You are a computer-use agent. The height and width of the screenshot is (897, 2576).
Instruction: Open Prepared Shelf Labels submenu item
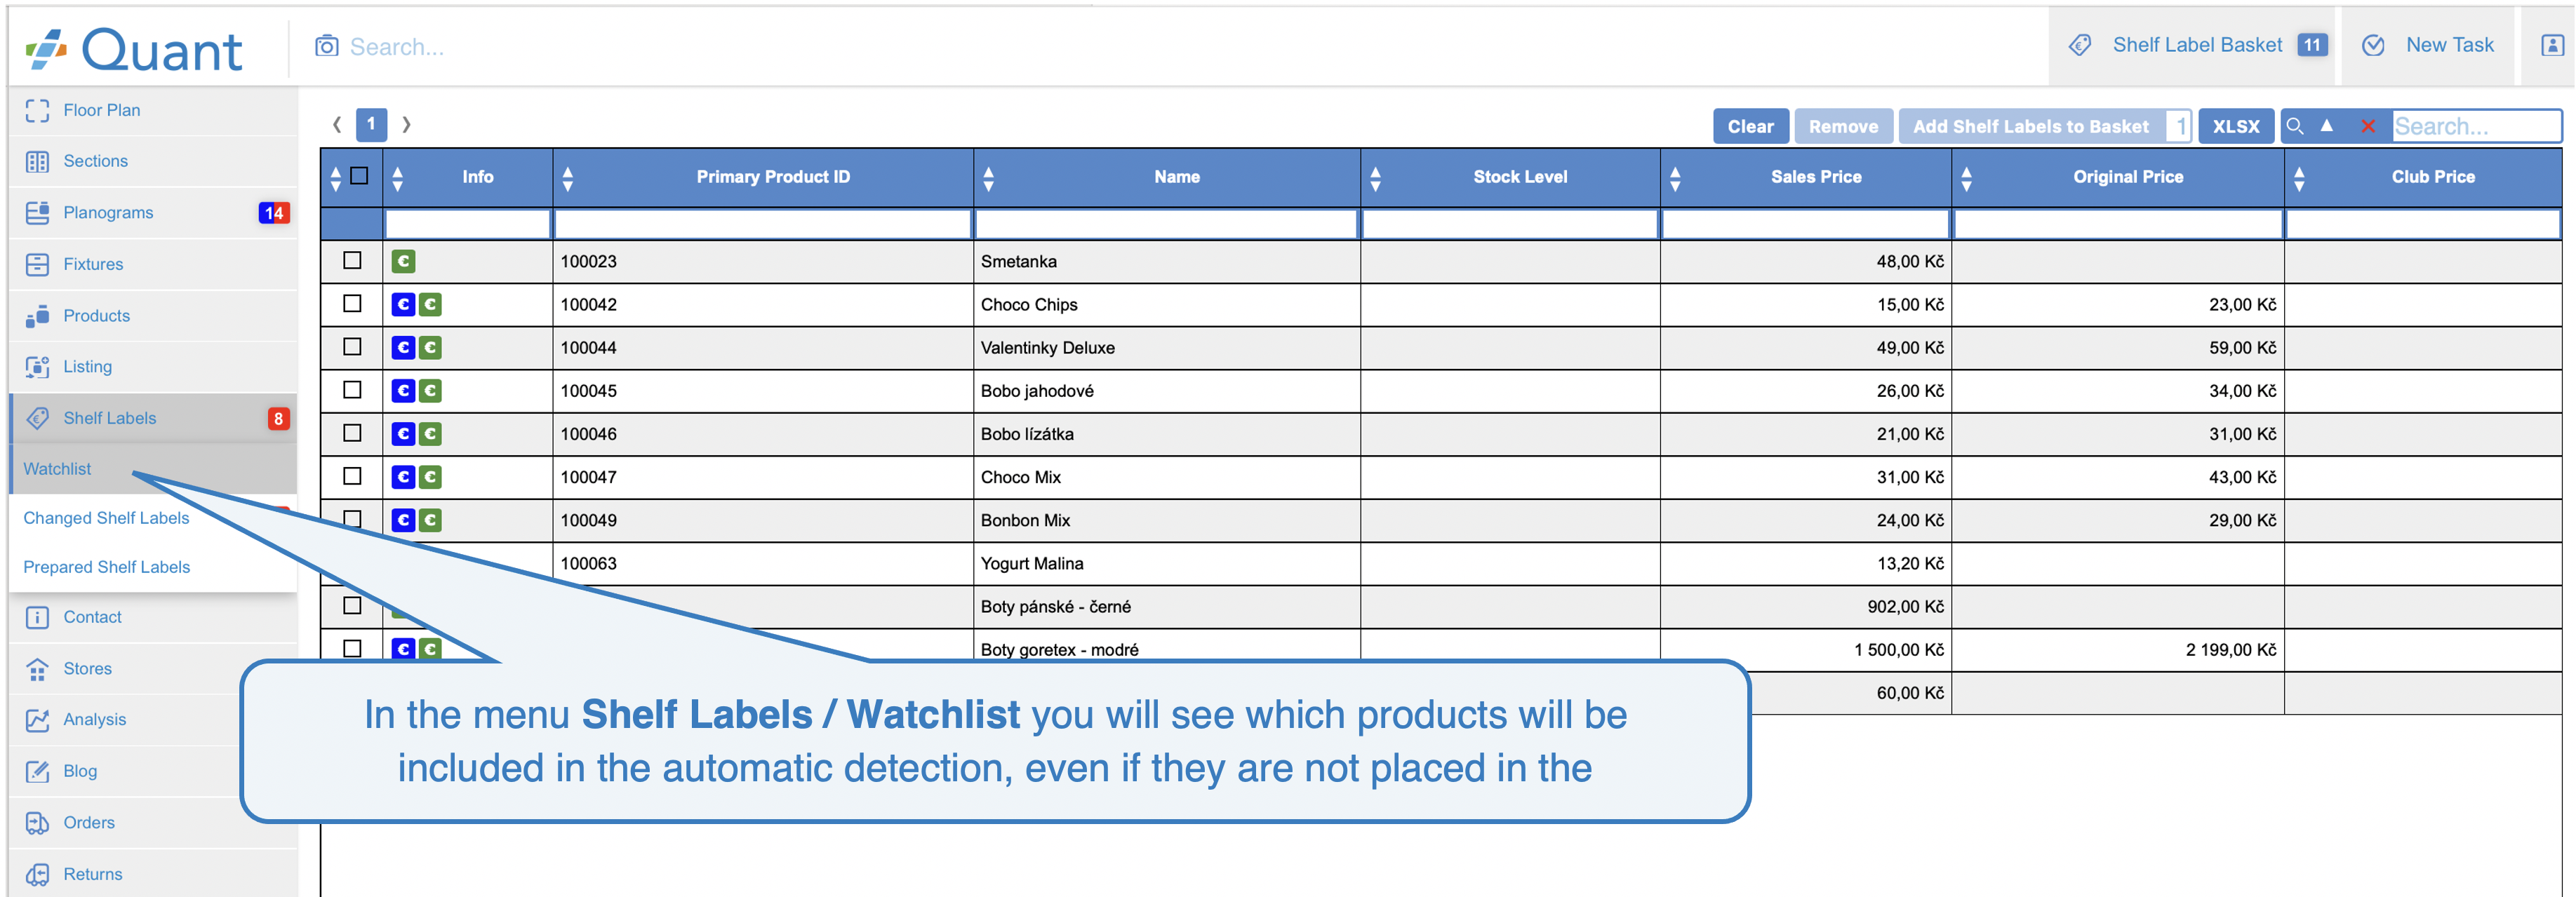(x=106, y=567)
